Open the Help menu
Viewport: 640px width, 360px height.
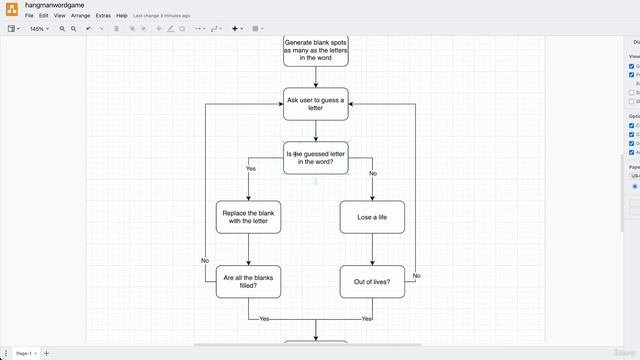tap(122, 16)
